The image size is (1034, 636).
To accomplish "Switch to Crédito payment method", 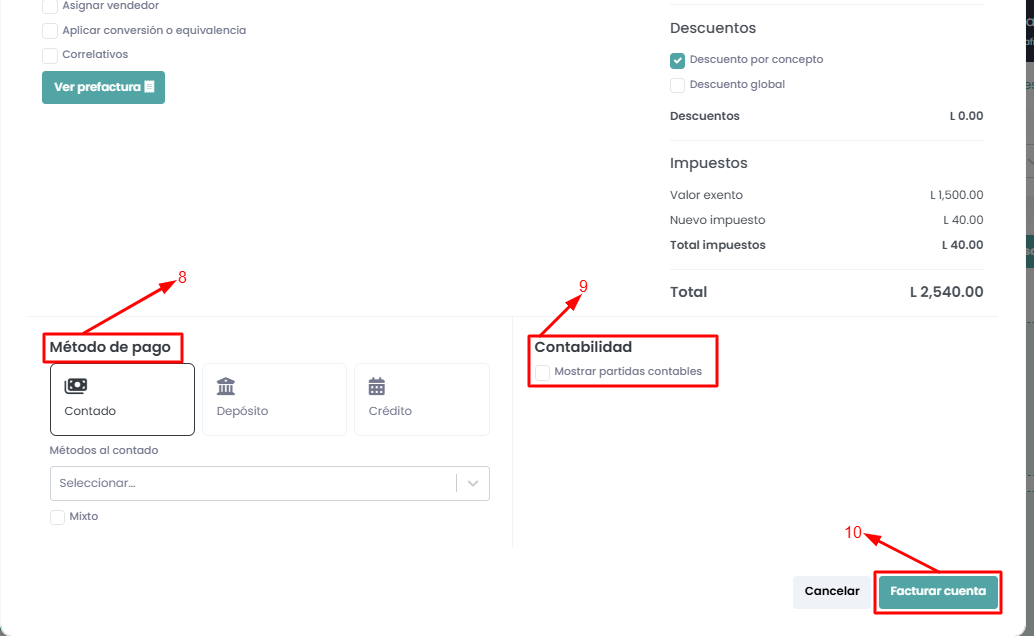I will point(421,399).
